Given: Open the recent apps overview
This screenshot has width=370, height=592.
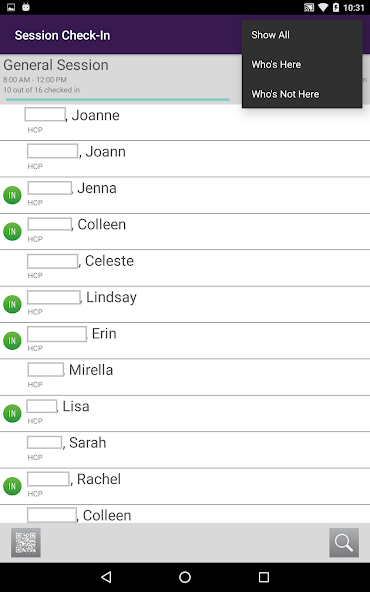Looking at the screenshot, I should pyautogui.click(x=264, y=577).
